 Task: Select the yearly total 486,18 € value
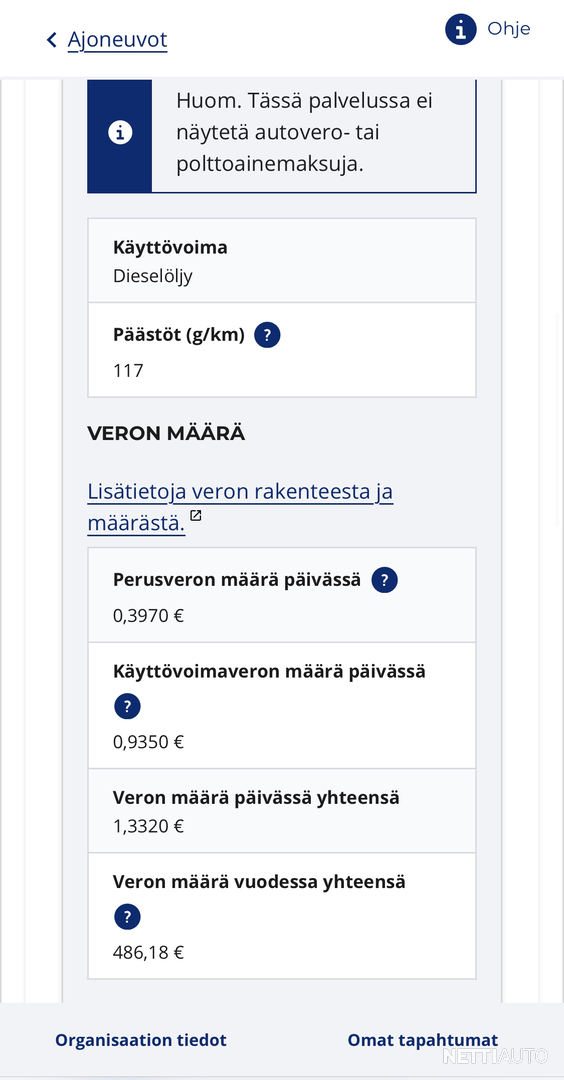pos(148,953)
